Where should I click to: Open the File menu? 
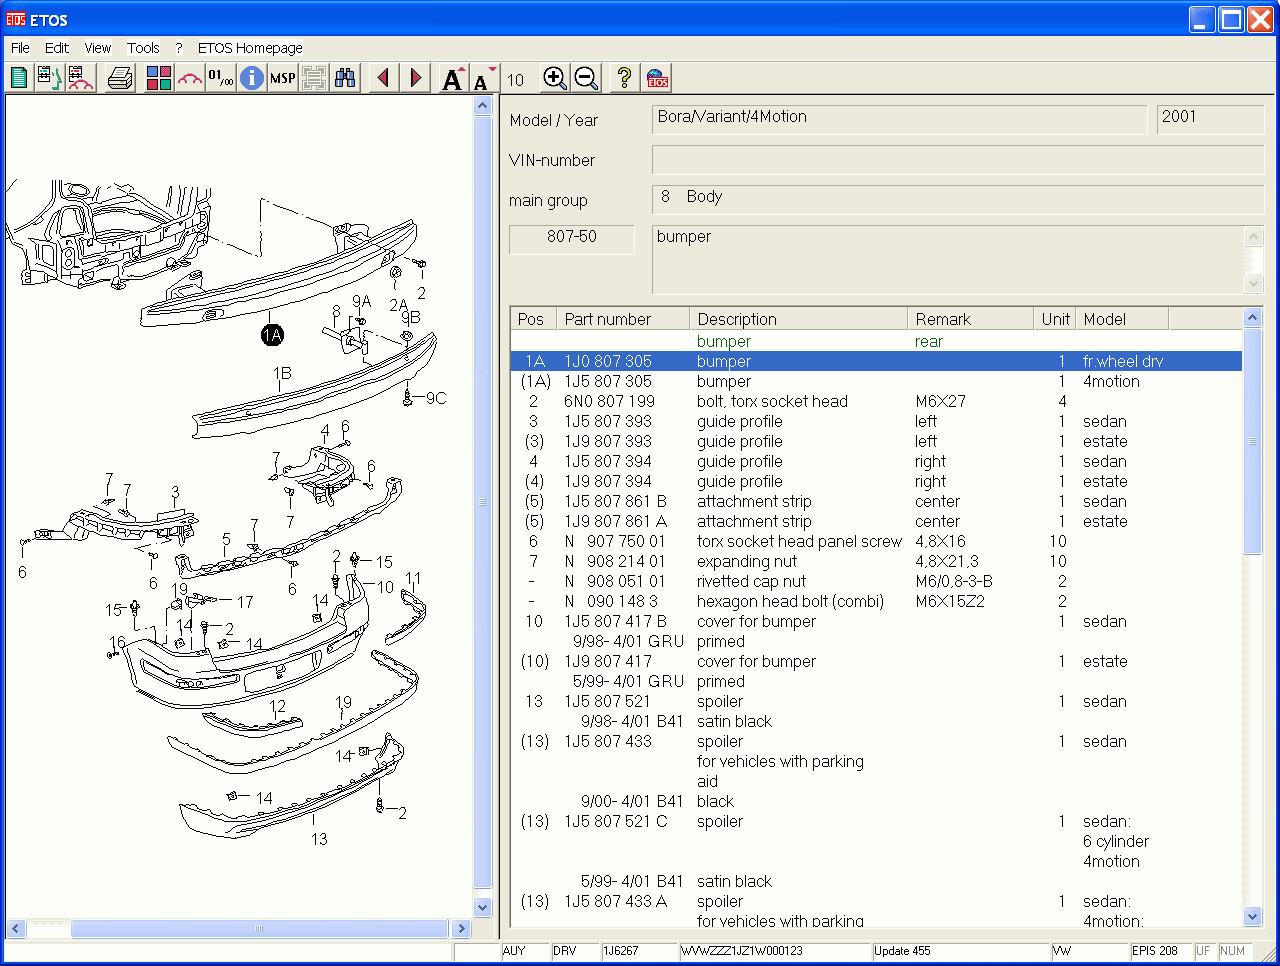point(20,48)
